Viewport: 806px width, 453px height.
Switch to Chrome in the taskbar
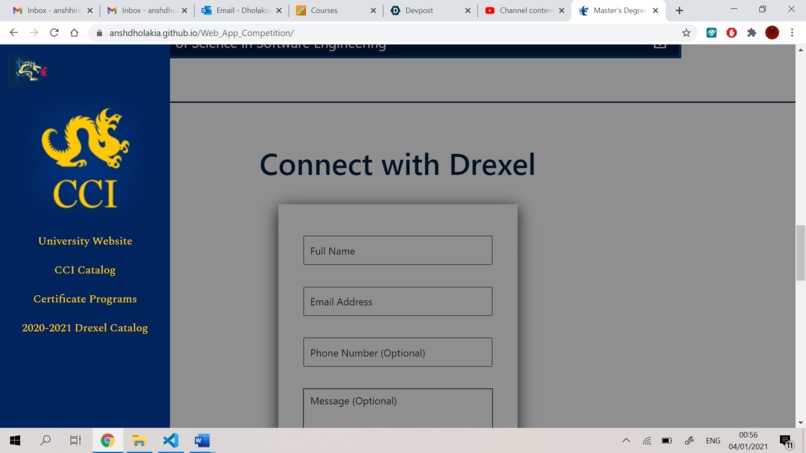point(107,440)
